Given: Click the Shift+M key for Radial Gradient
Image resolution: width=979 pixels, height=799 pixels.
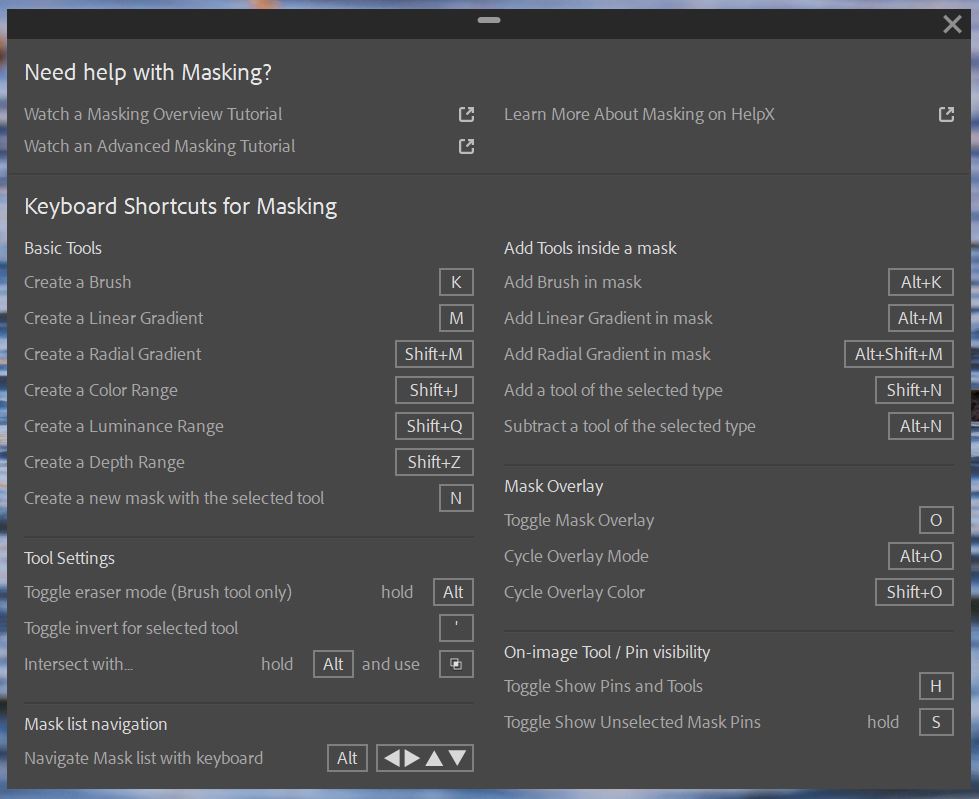Looking at the screenshot, I should click(434, 354).
